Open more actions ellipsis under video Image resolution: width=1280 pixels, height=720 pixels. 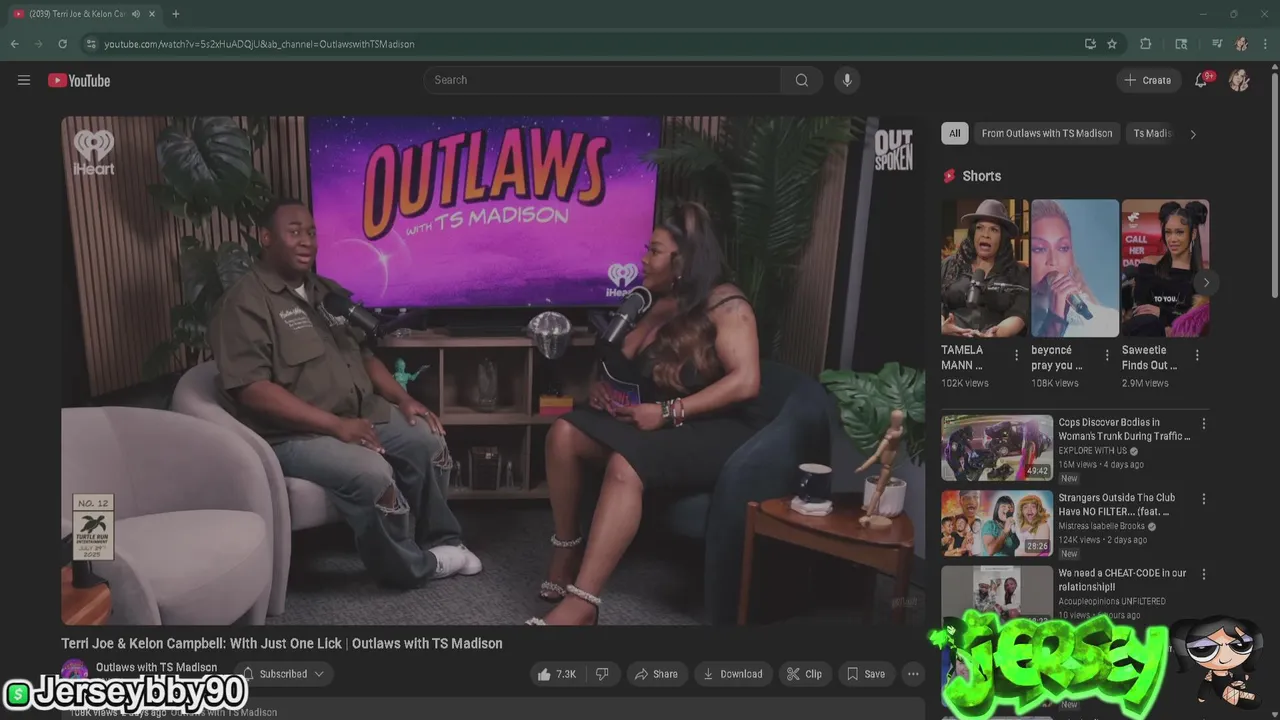pos(913,674)
